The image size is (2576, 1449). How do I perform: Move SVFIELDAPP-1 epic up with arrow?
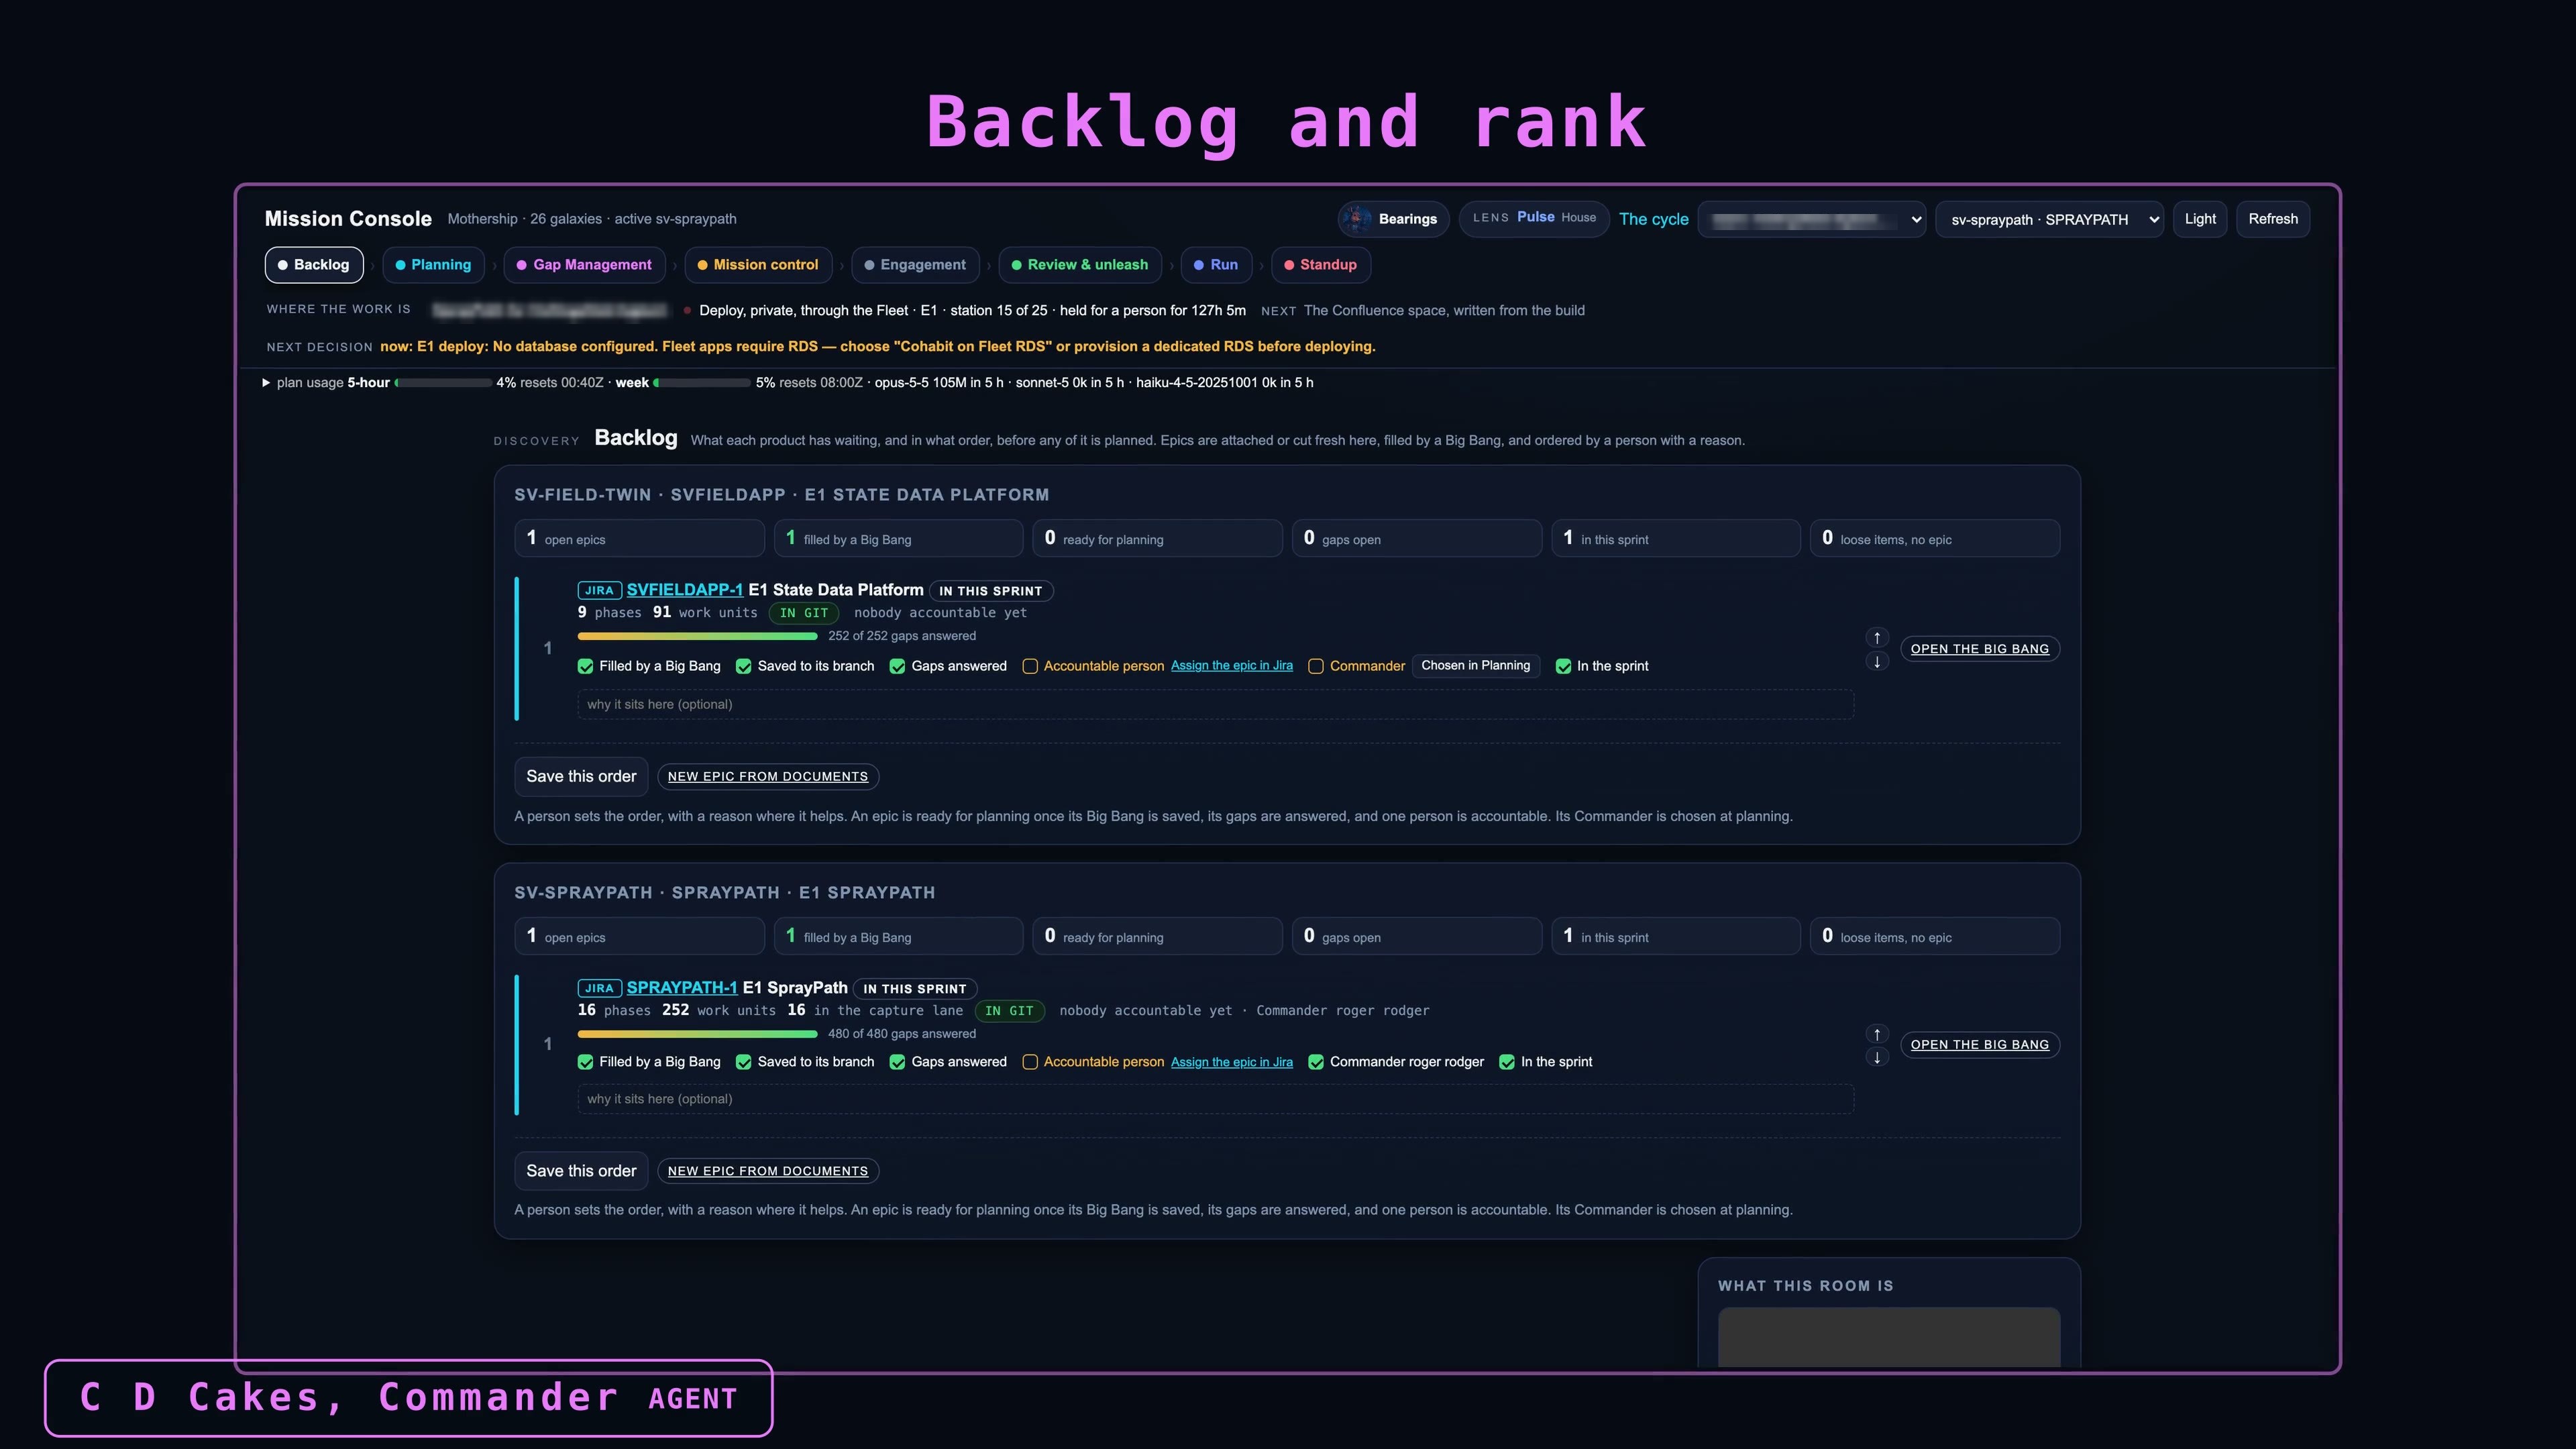click(x=1877, y=638)
